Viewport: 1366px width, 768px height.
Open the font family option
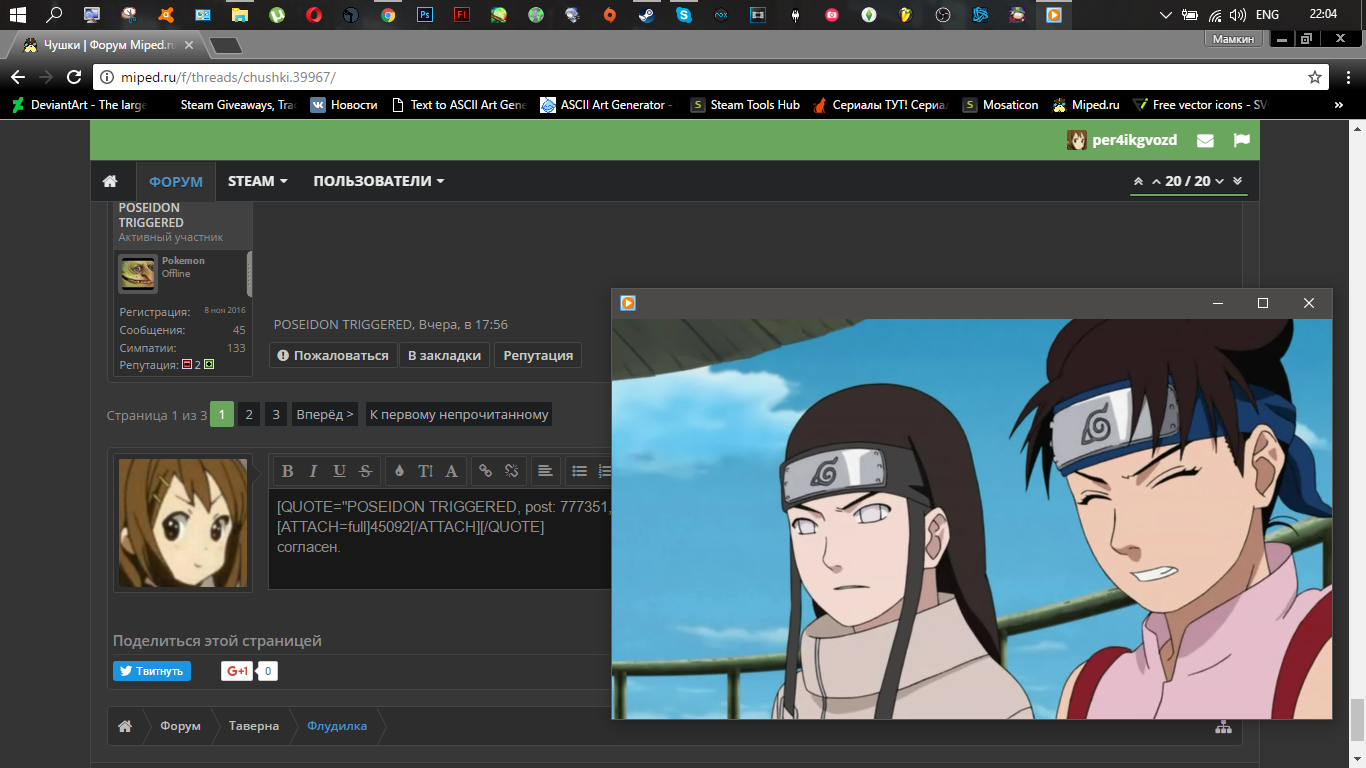[451, 471]
